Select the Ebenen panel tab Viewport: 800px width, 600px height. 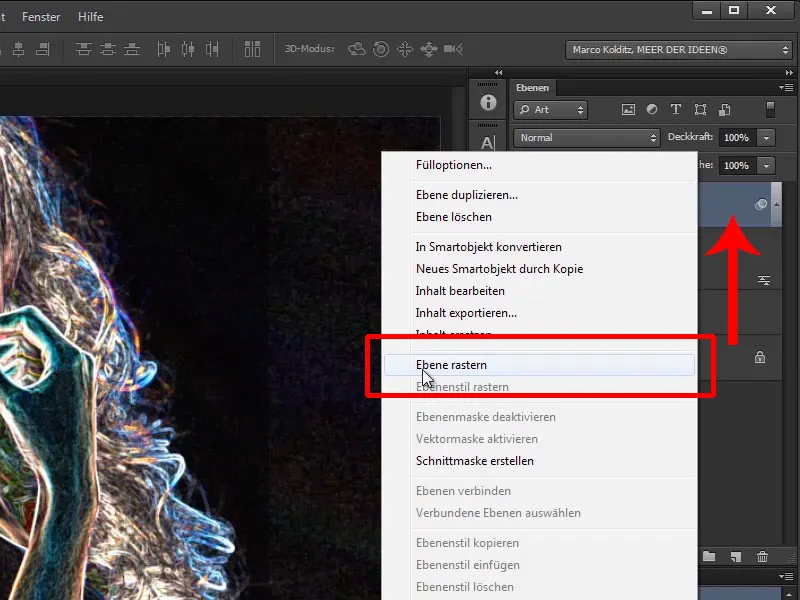click(x=532, y=88)
